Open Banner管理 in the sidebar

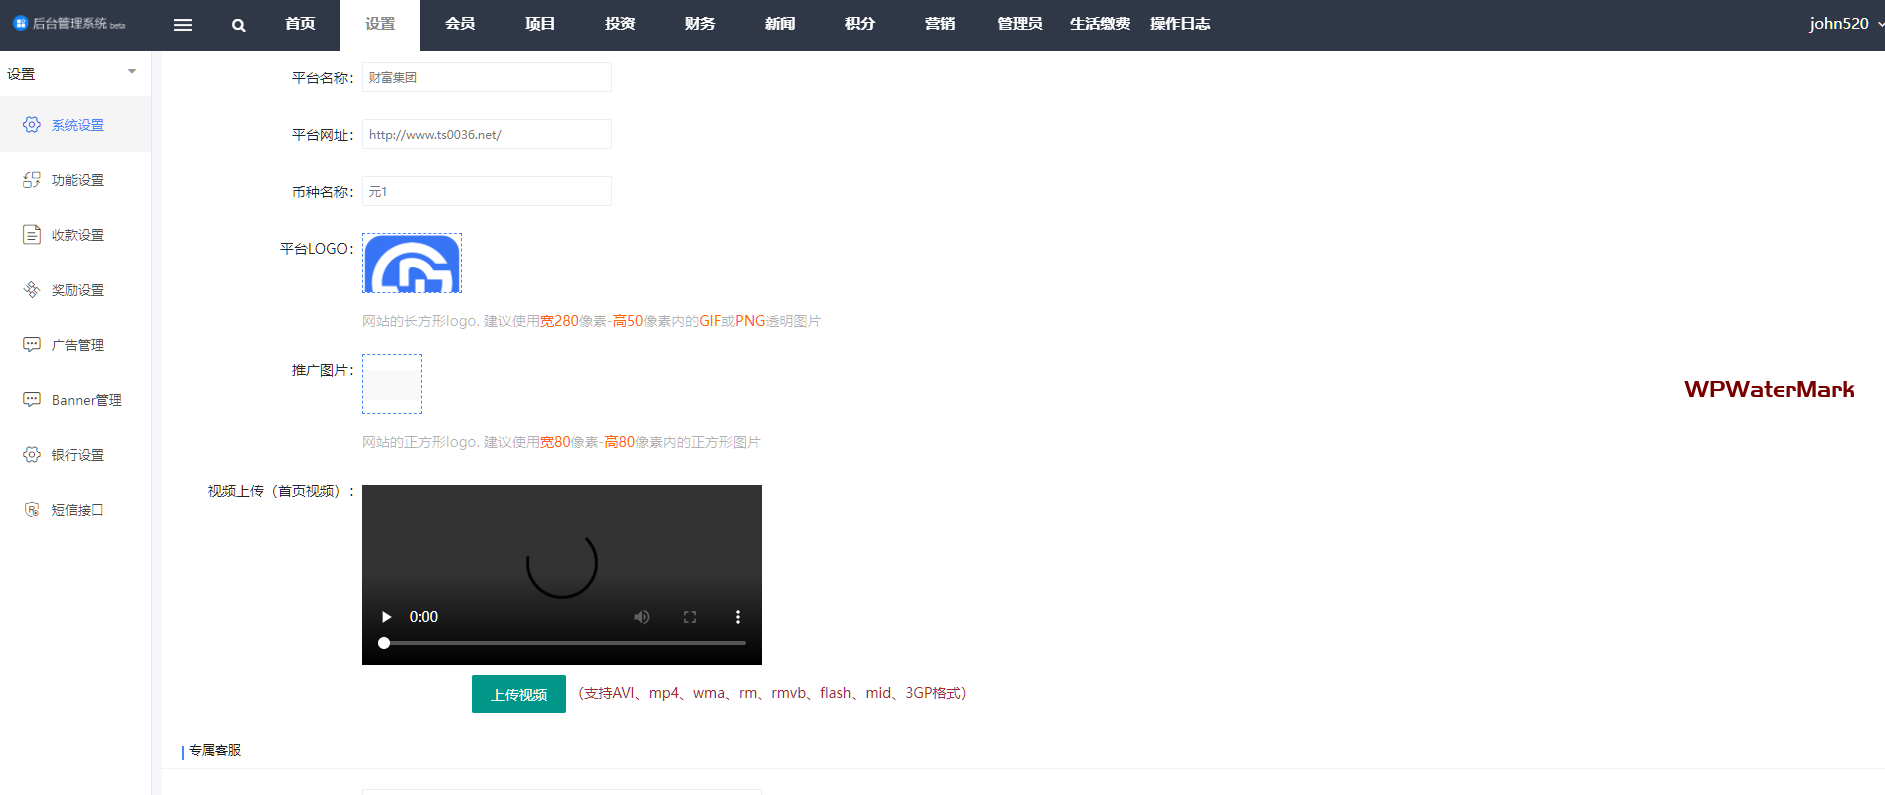[x=86, y=400]
